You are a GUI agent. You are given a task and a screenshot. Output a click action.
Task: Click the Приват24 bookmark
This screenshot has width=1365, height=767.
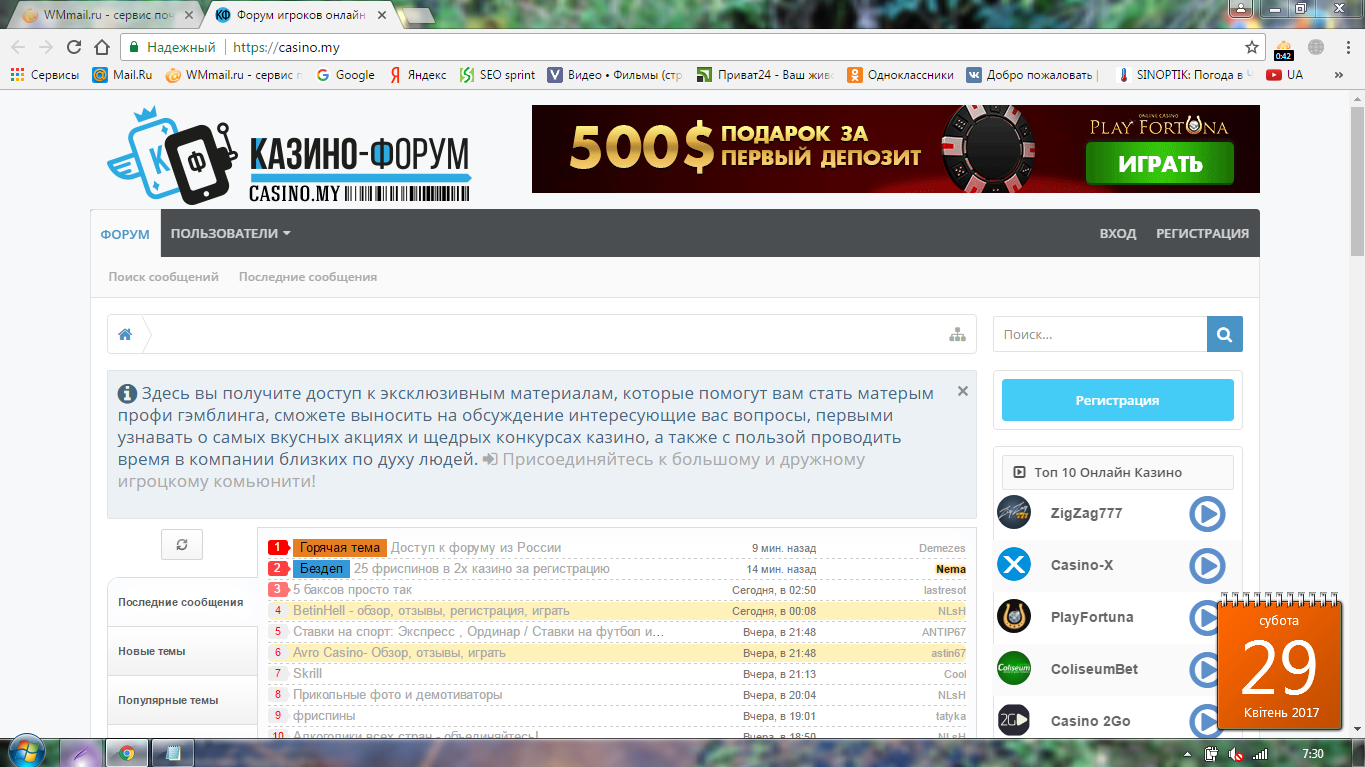(x=765, y=75)
